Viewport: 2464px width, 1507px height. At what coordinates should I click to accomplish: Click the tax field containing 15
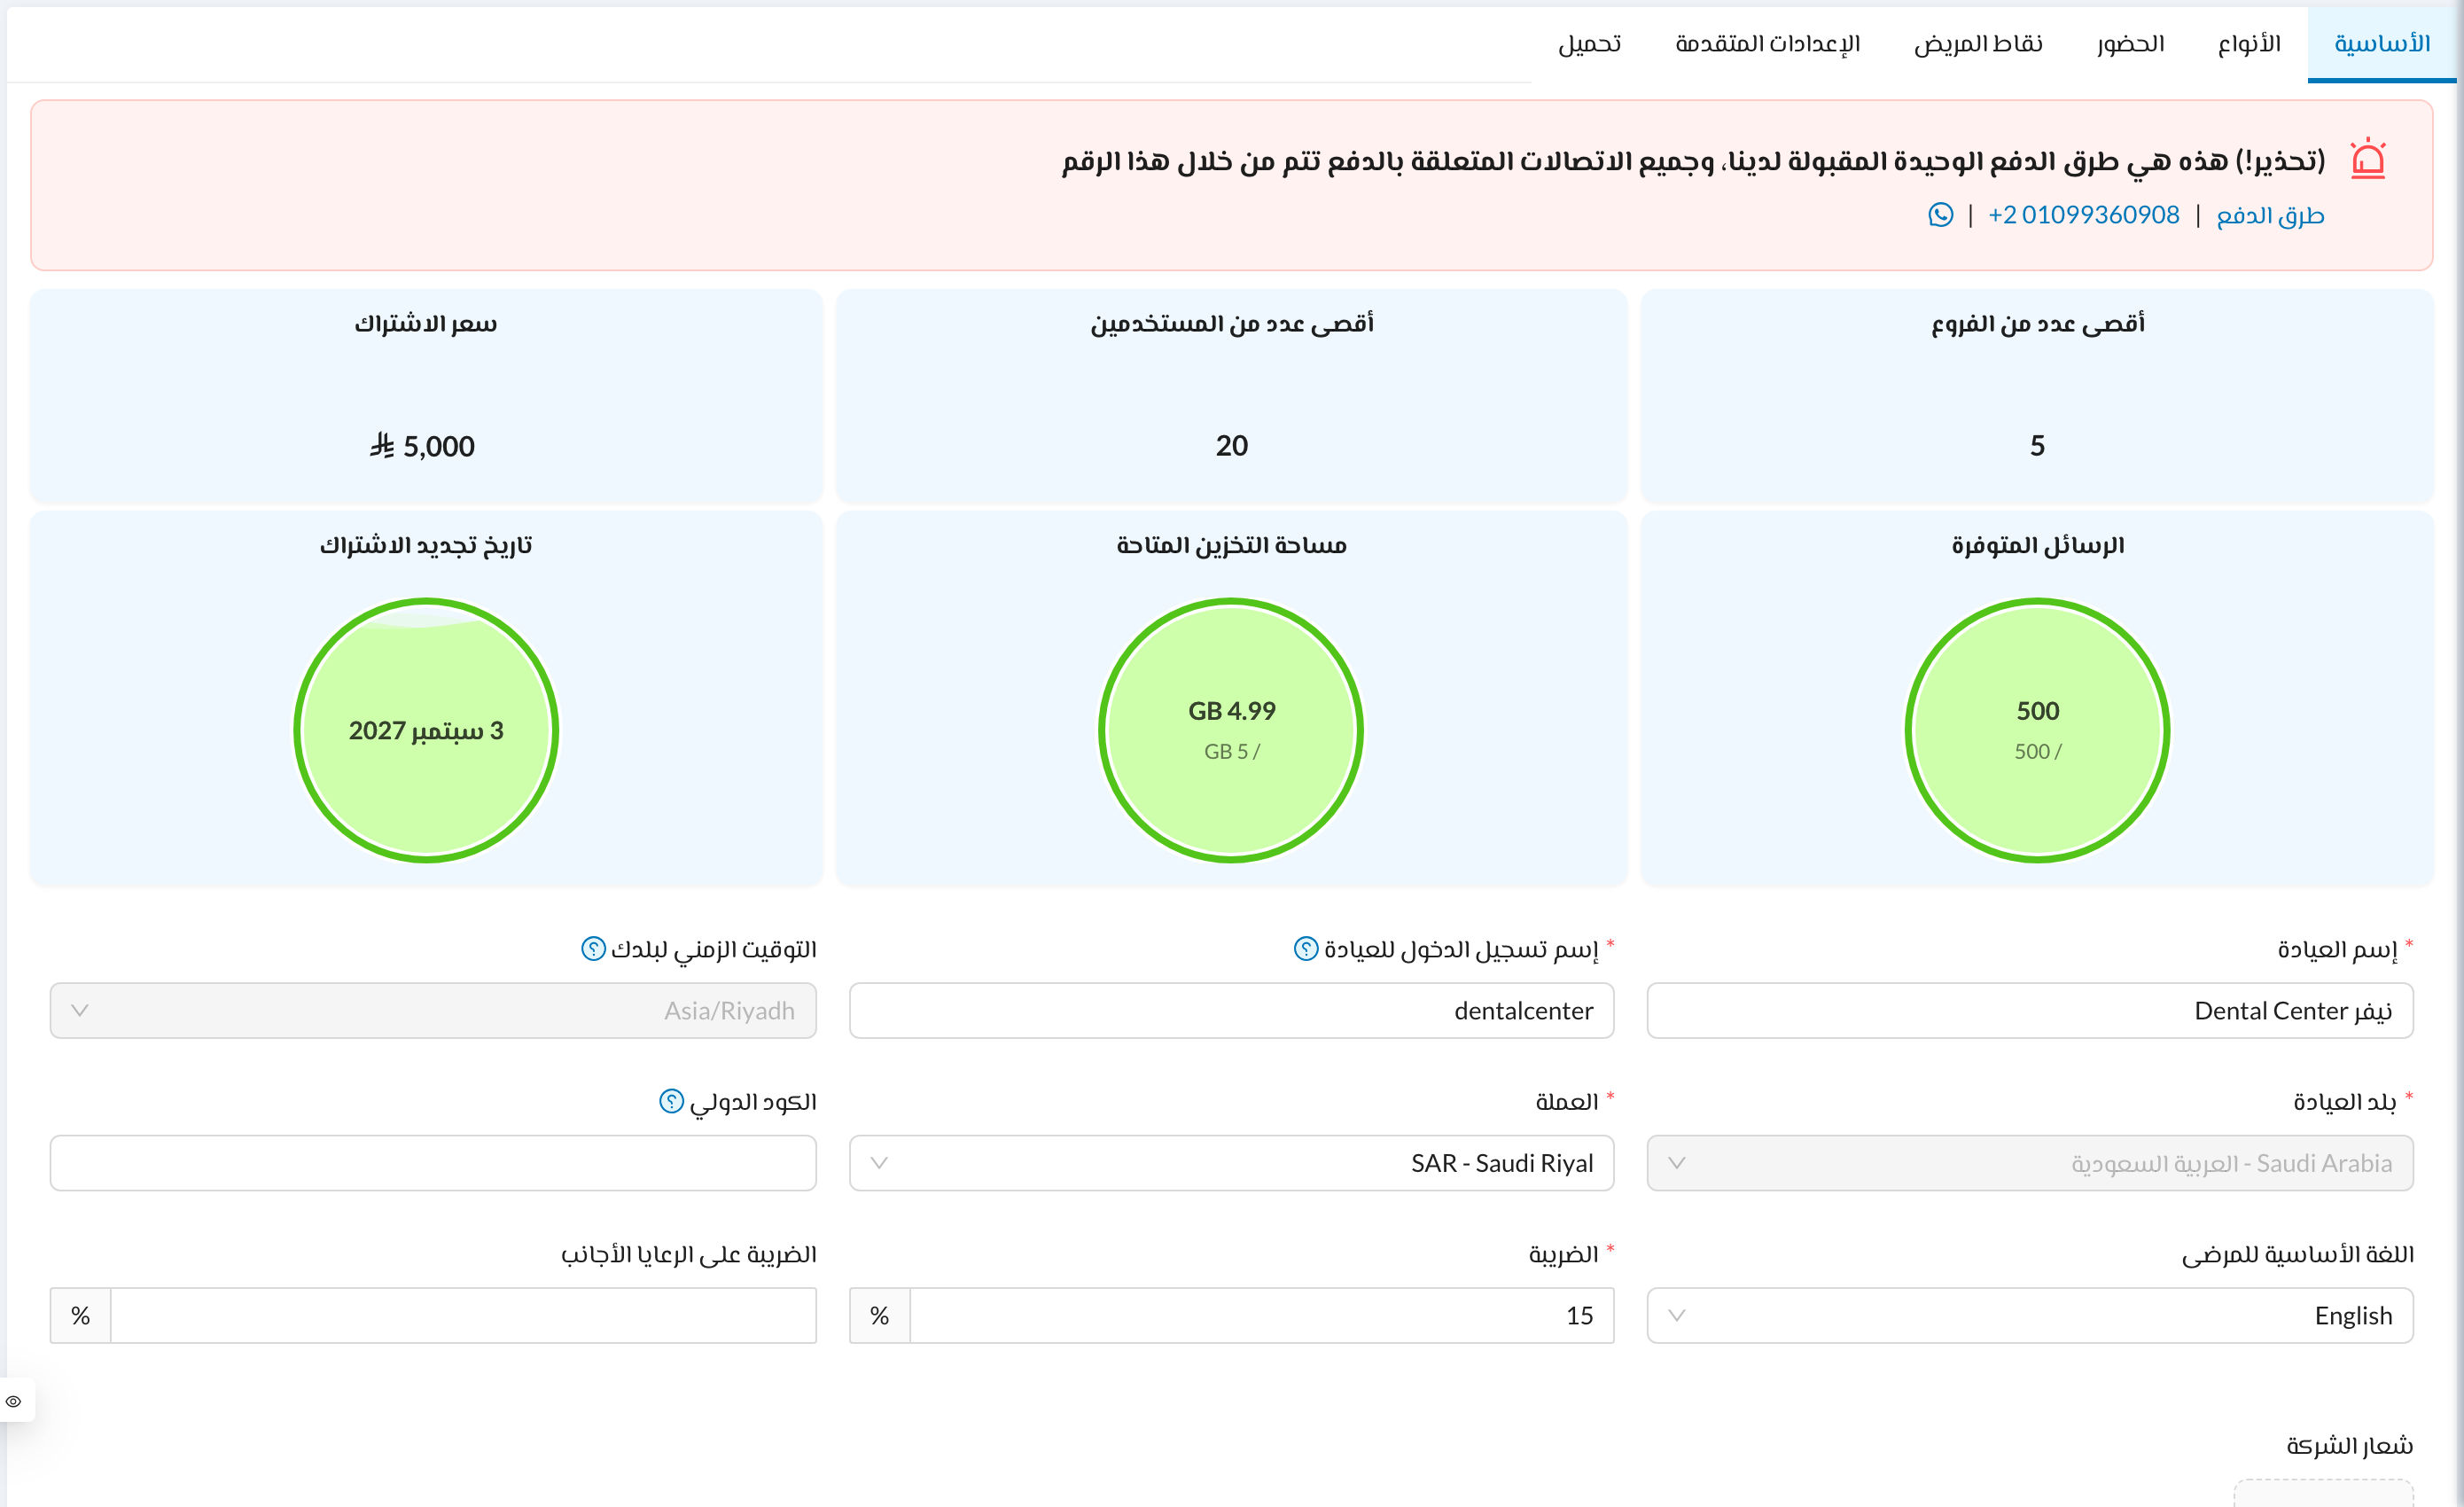[x=1262, y=1315]
